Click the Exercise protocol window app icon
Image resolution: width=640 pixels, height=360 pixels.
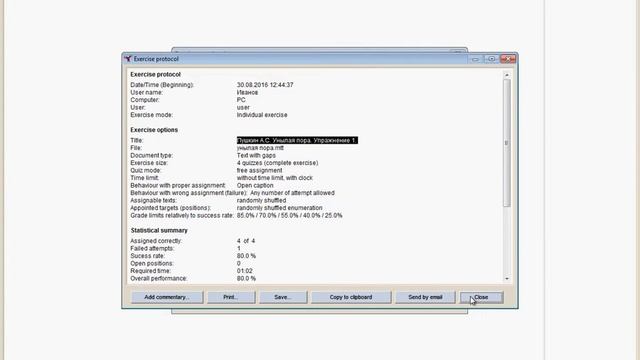pos(128,59)
